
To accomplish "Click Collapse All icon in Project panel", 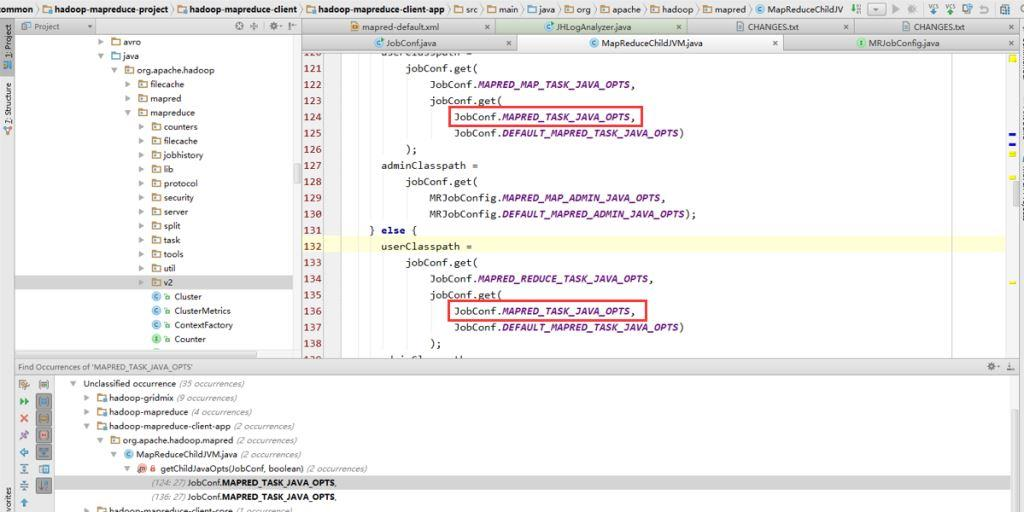I will click(x=254, y=26).
